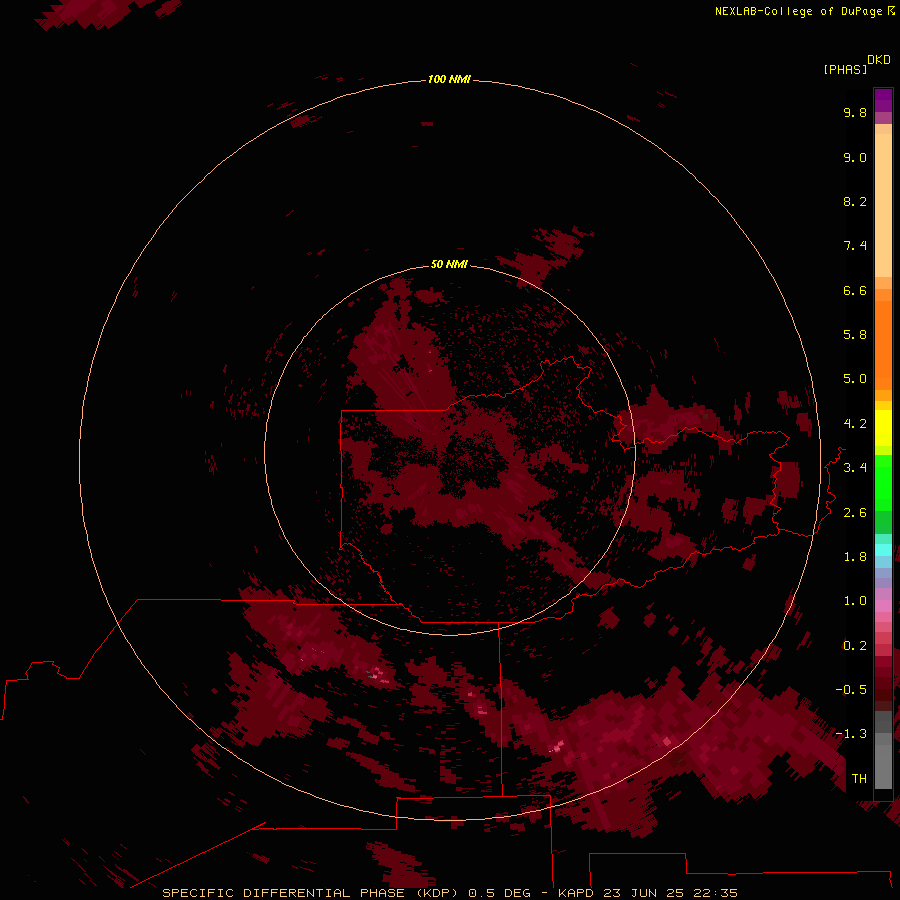
Task: Click the 0.2 value on the color scale
Action: point(855,646)
